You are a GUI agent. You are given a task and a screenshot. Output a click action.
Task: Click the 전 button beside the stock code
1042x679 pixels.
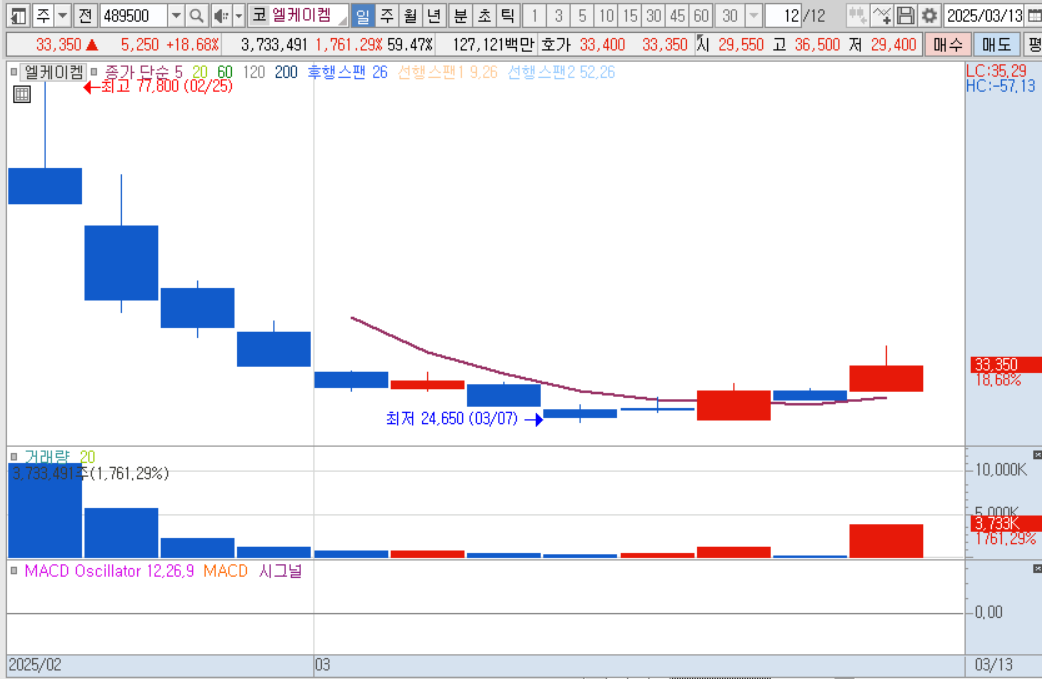coord(85,15)
